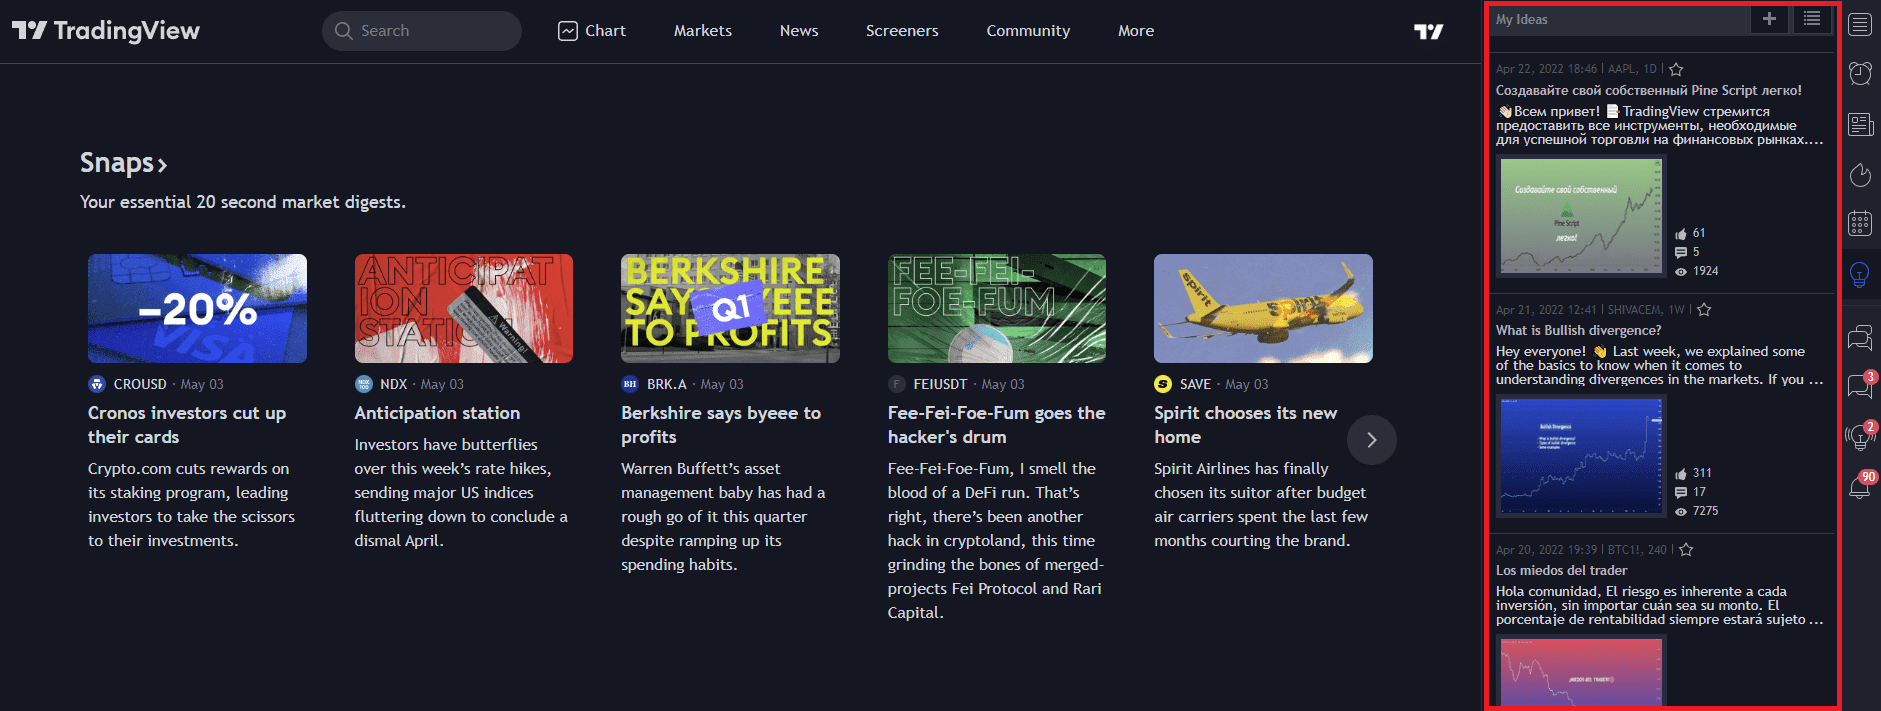Click the views eye icon showing 1924
The height and width of the screenshot is (711, 1881).
tap(1681, 272)
